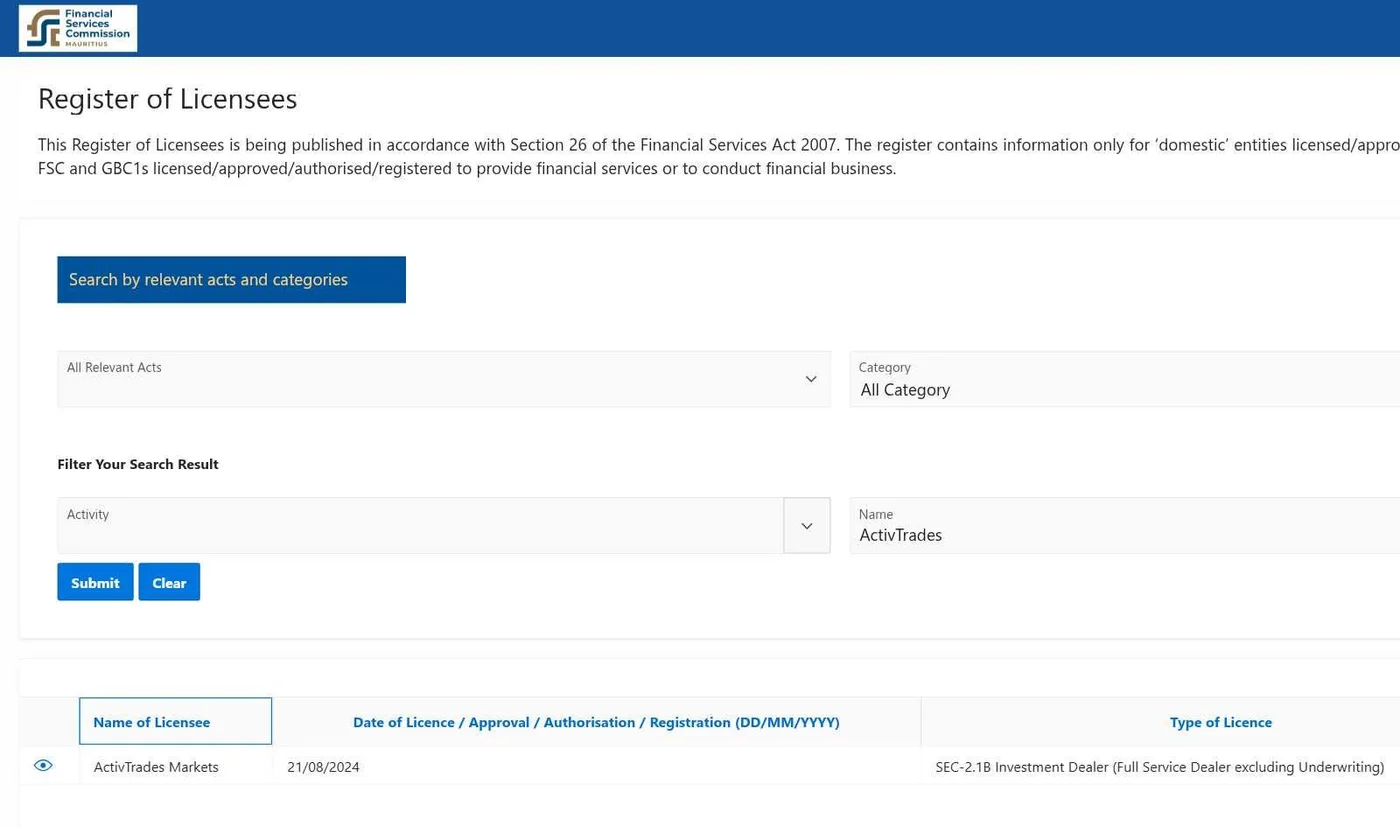Image resolution: width=1400 pixels, height=827 pixels.
Task: Click the Financial Services Commission Mauritius logo
Action: click(x=78, y=28)
